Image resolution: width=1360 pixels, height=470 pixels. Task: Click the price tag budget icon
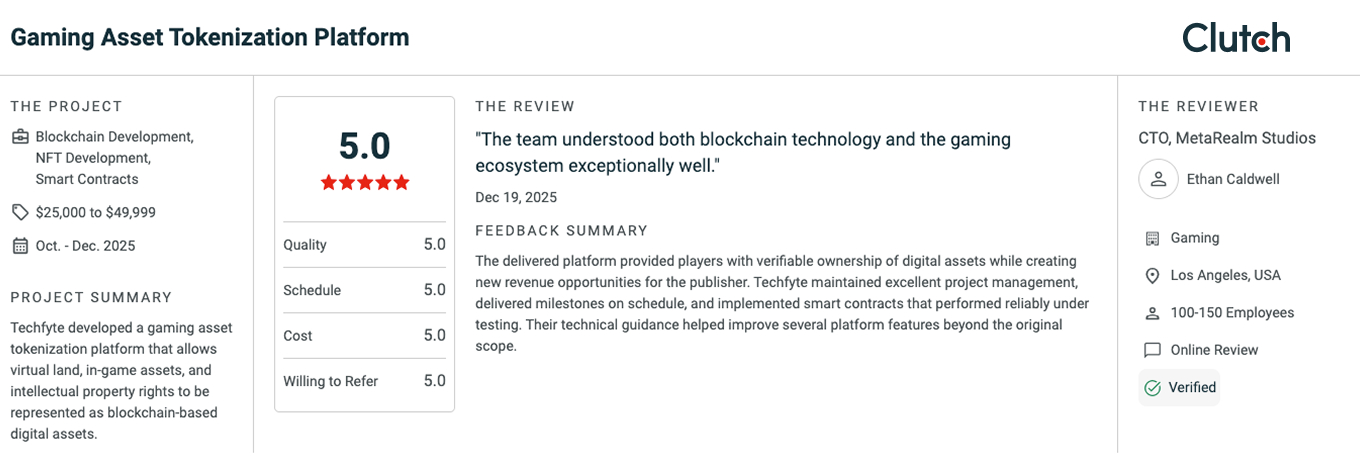pos(20,212)
